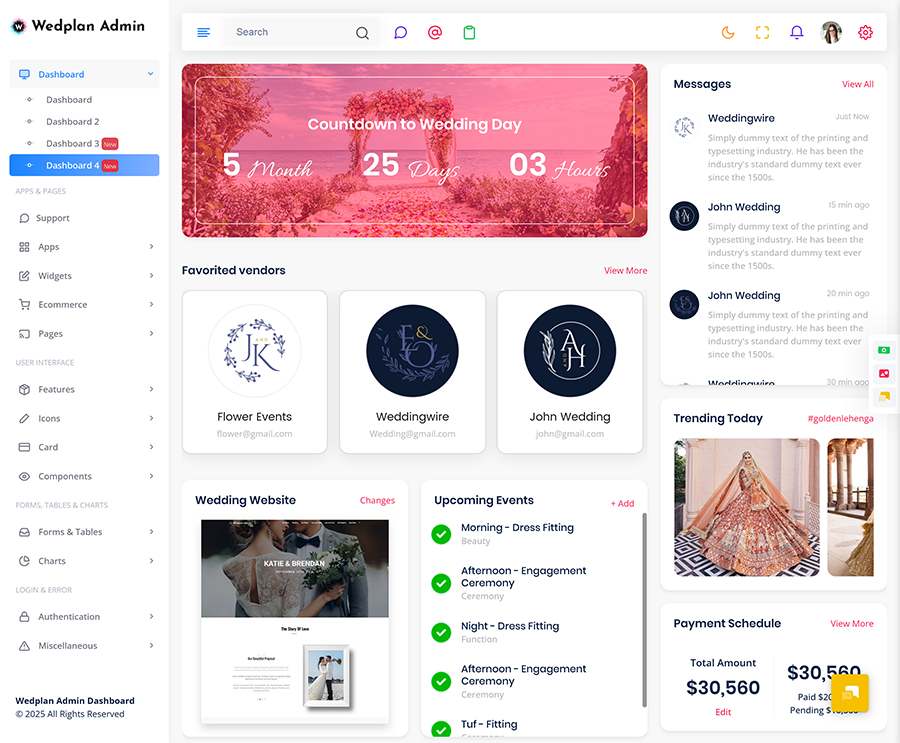Open the email @ icon in top bar
Viewport: 900px width, 743px height.
pyautogui.click(x=435, y=32)
